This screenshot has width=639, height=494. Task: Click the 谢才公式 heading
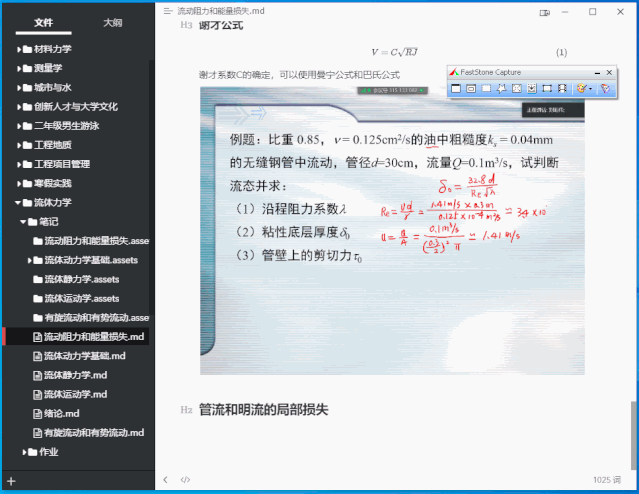point(221,26)
